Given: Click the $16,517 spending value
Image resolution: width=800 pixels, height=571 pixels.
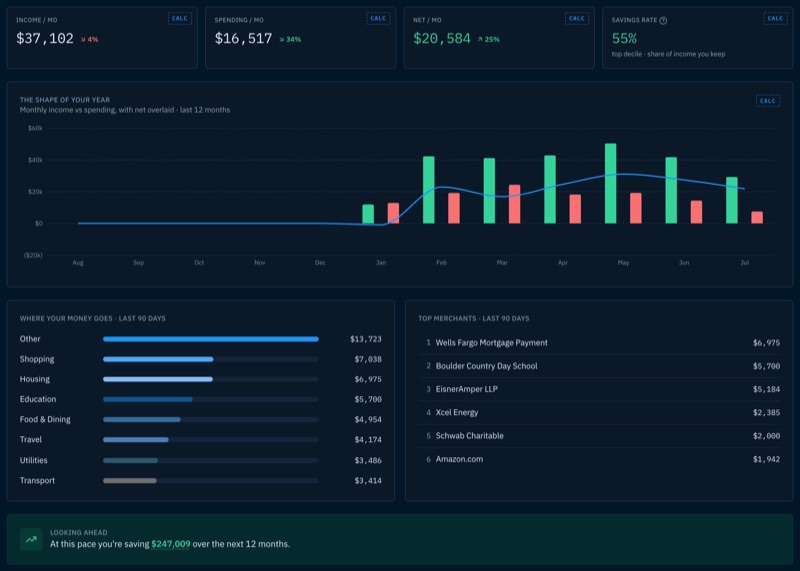Looking at the screenshot, I should coord(243,38).
